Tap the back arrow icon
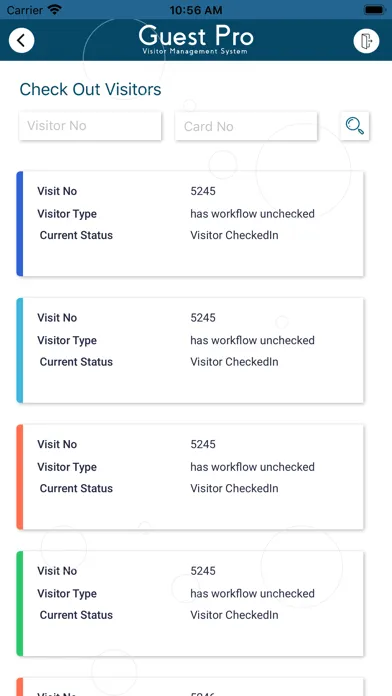 point(21,40)
